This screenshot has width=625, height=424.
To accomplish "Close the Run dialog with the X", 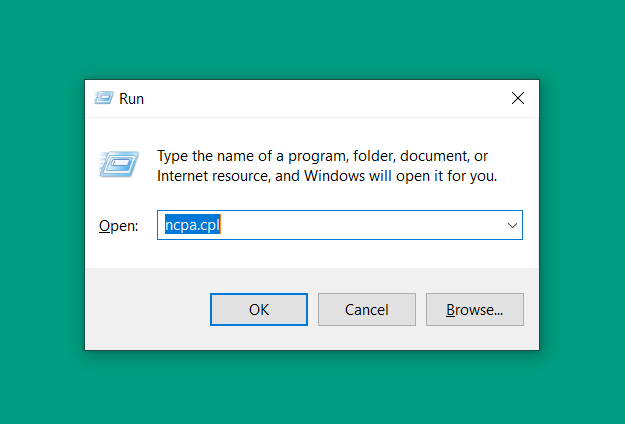I will point(518,98).
